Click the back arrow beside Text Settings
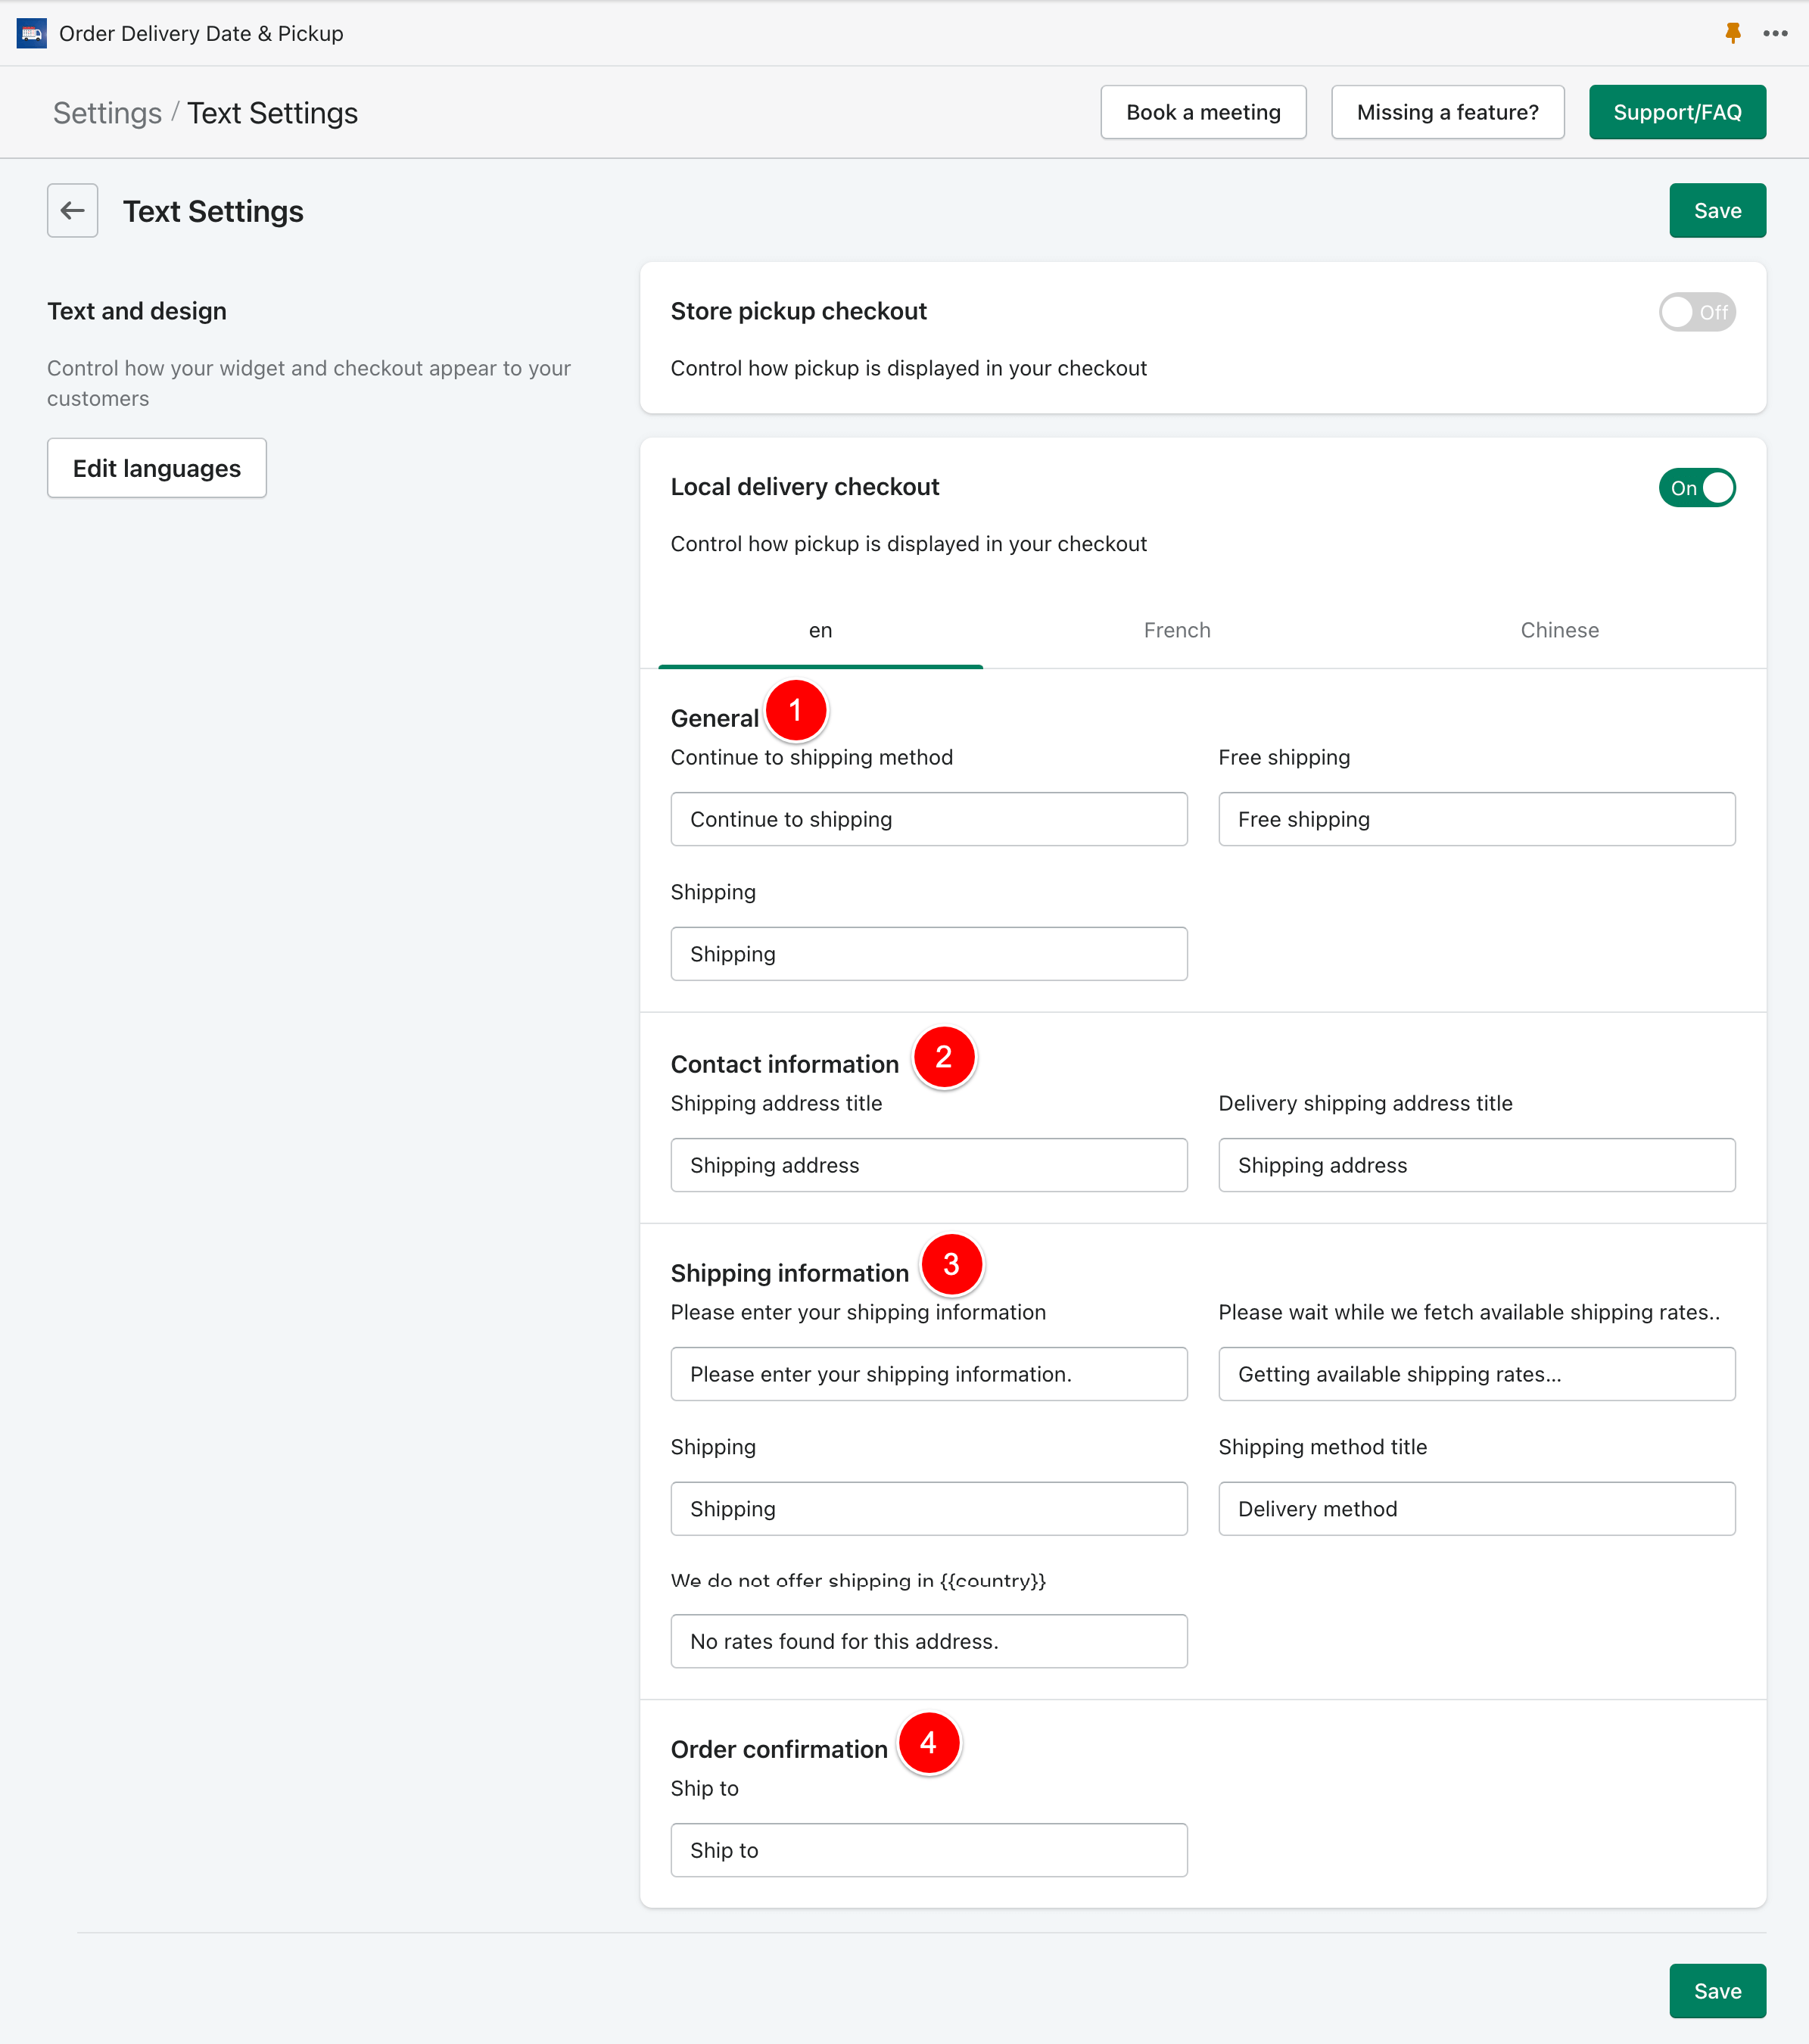Viewport: 1809px width, 2044px height. 72,210
